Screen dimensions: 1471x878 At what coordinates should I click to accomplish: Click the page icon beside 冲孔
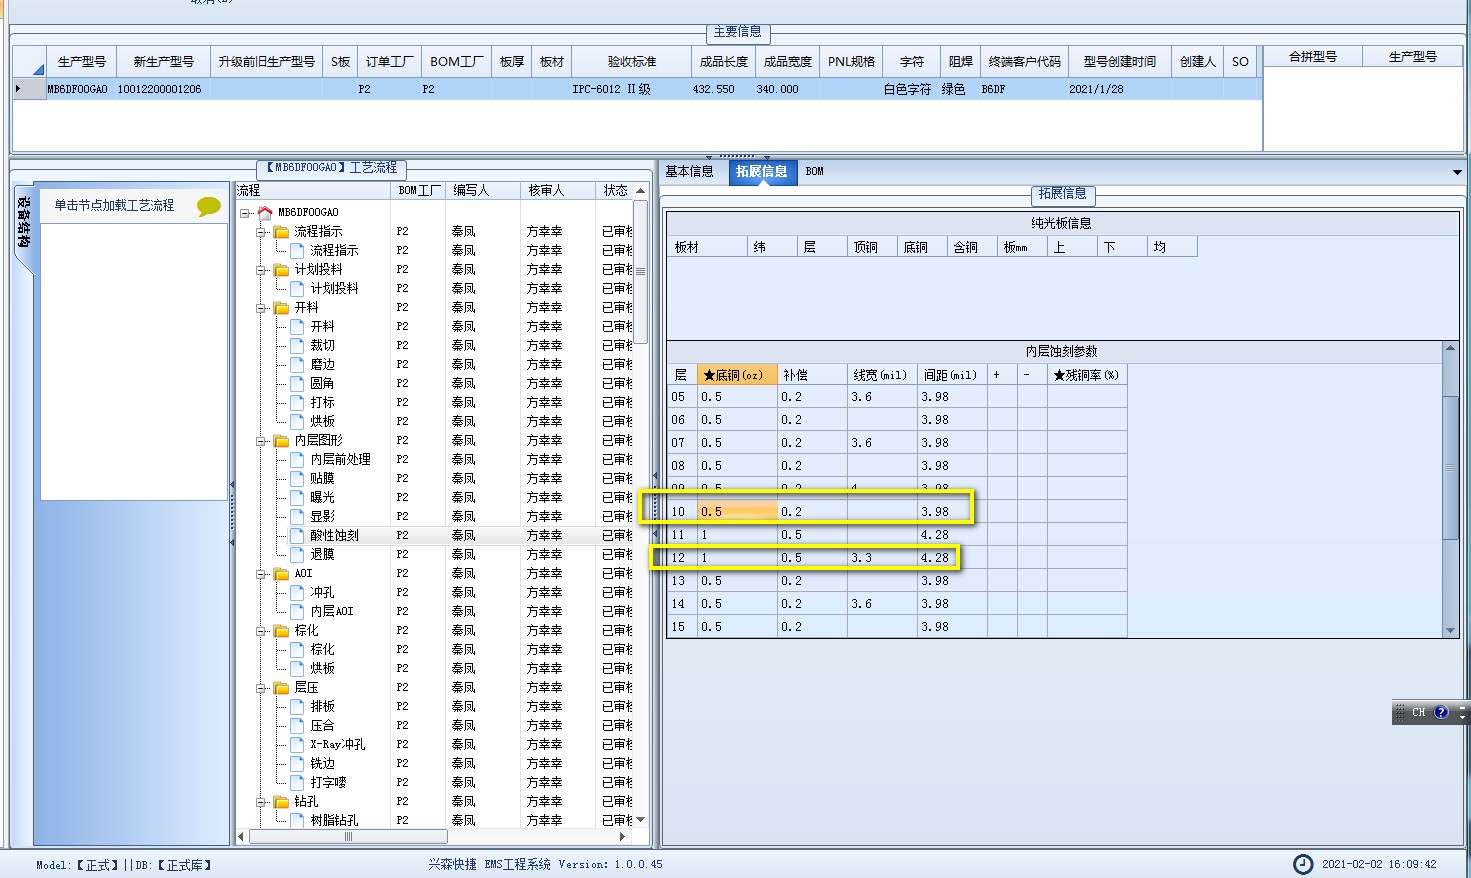click(297, 592)
